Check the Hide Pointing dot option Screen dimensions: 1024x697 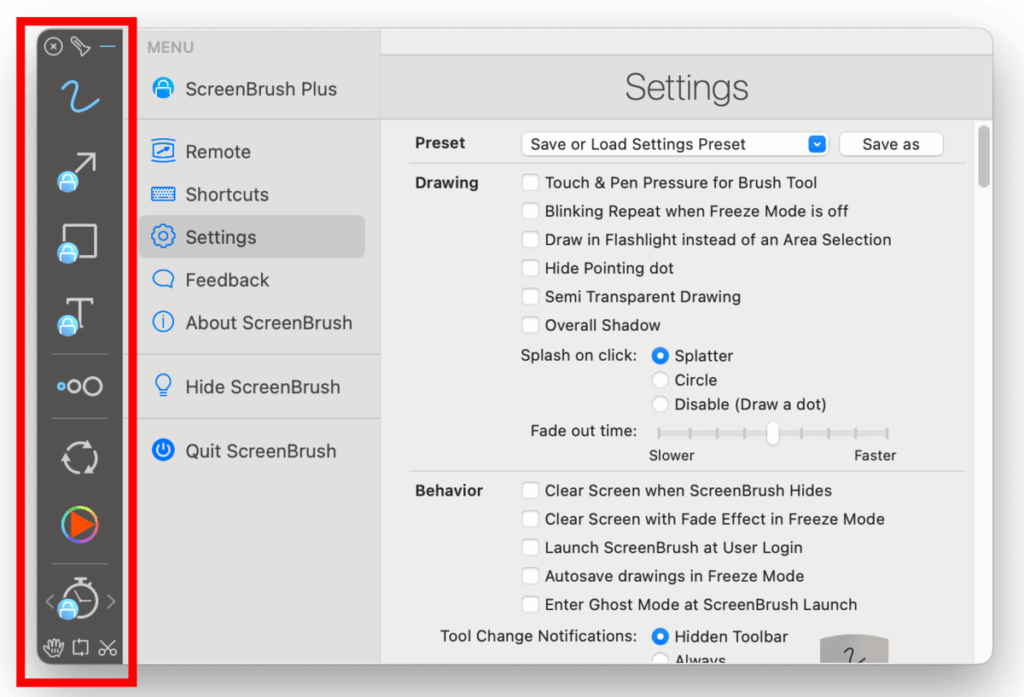pos(530,268)
